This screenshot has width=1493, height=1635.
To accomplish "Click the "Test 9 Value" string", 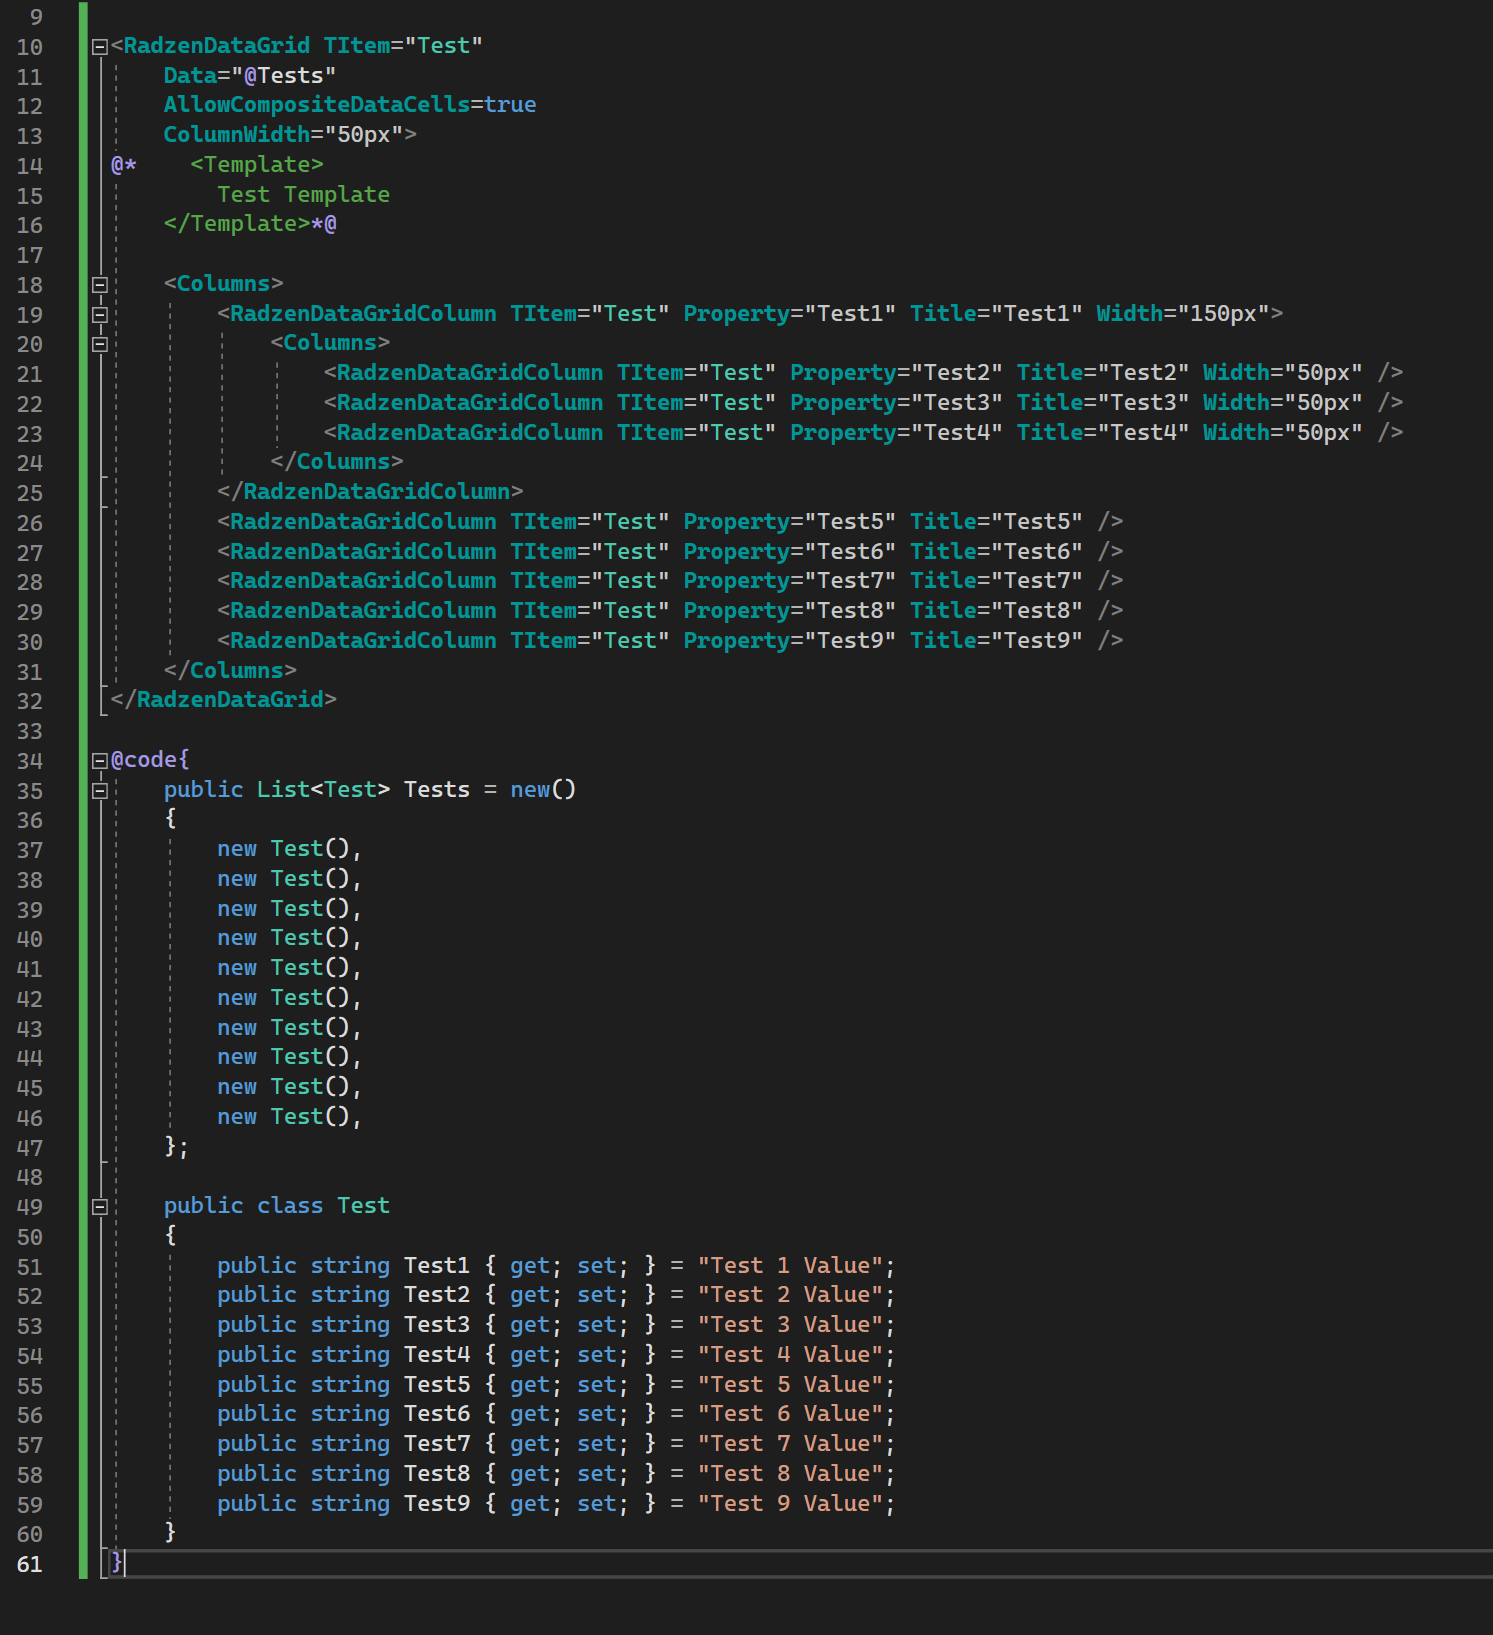I will click(x=790, y=1504).
